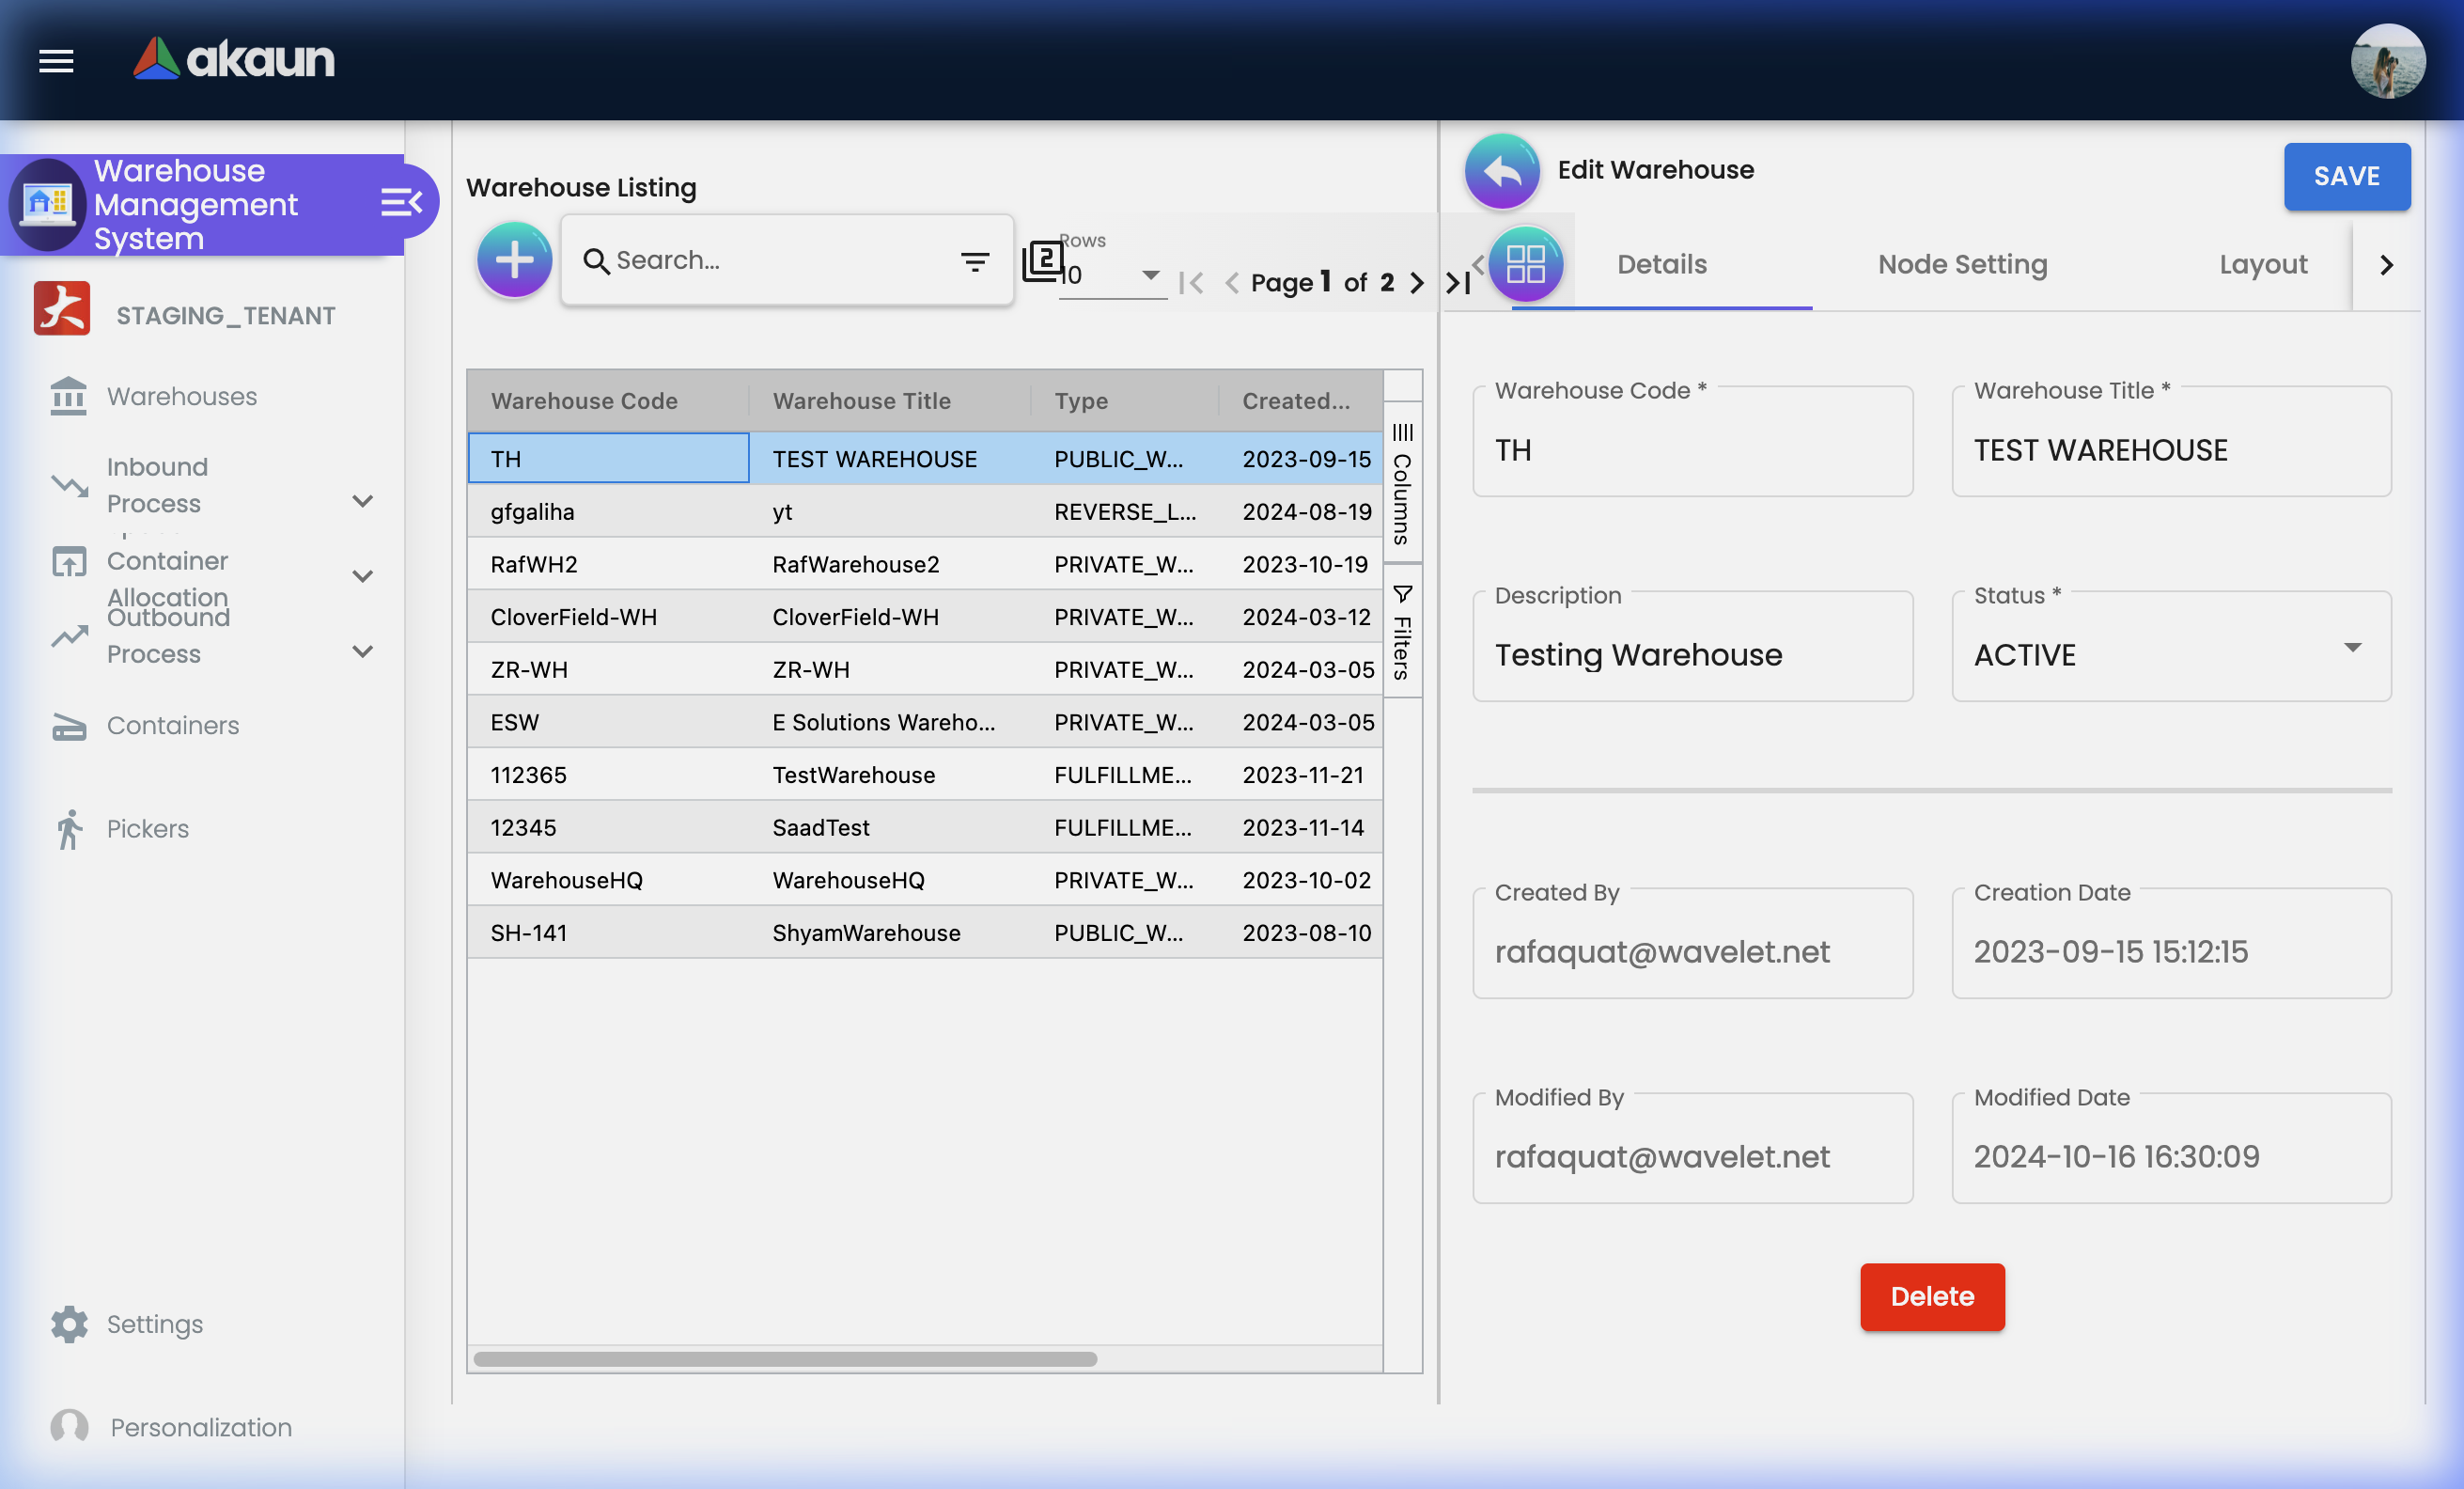Click the back arrow in Edit Warehouse

[x=1501, y=171]
